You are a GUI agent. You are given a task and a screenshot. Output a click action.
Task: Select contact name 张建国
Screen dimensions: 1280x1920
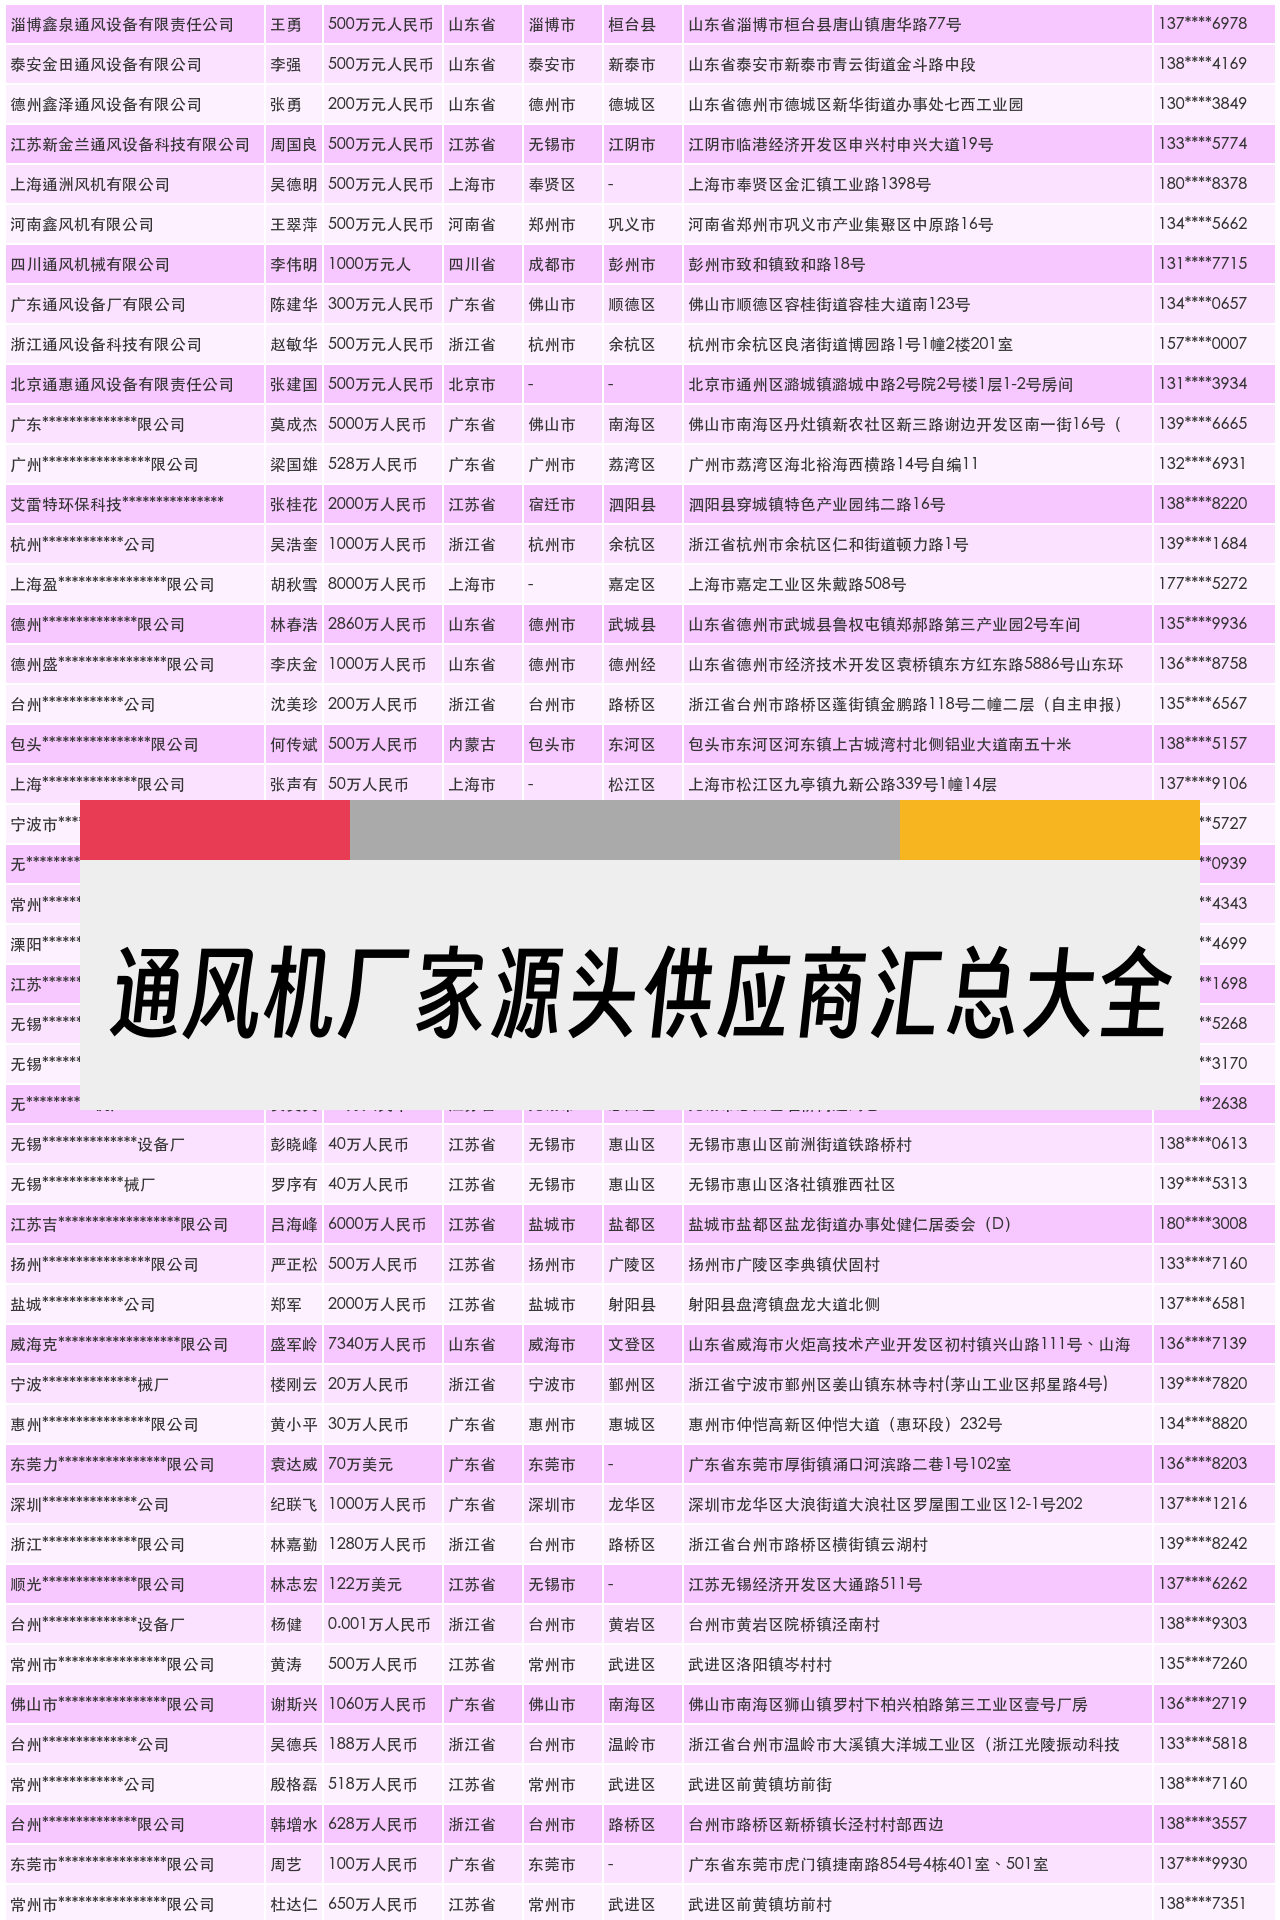(294, 384)
